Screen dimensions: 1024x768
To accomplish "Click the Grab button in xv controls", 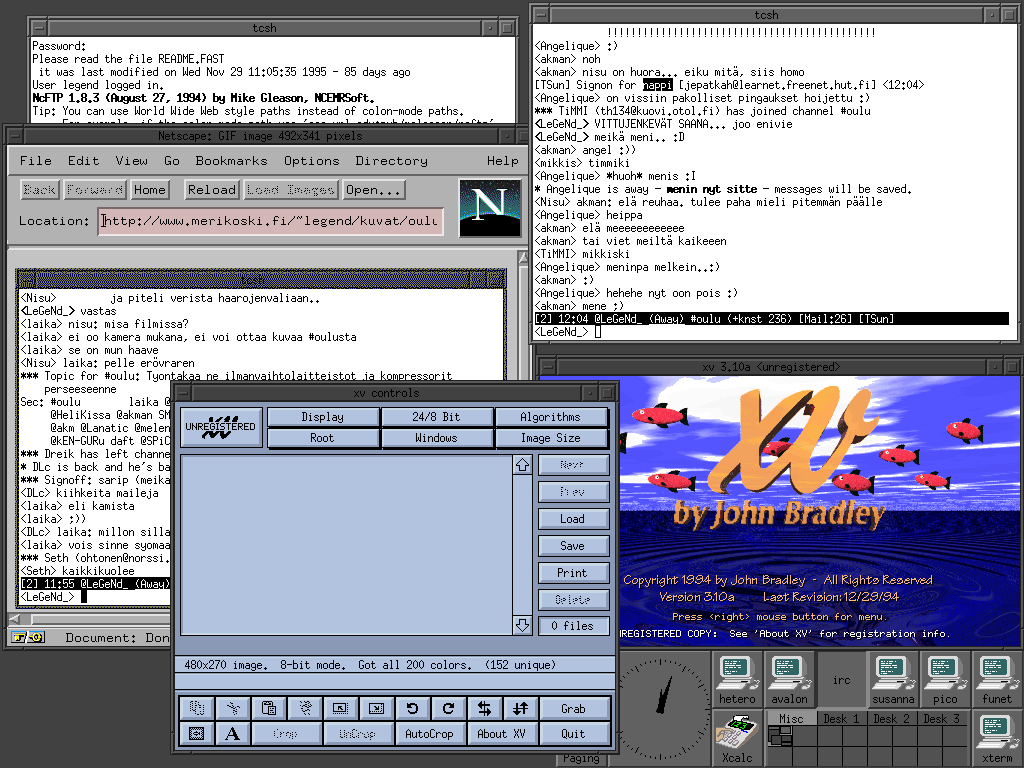I will [573, 708].
